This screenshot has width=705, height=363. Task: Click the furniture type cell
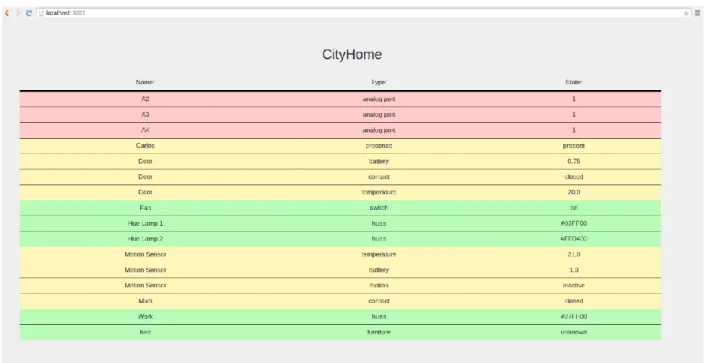coord(379,332)
